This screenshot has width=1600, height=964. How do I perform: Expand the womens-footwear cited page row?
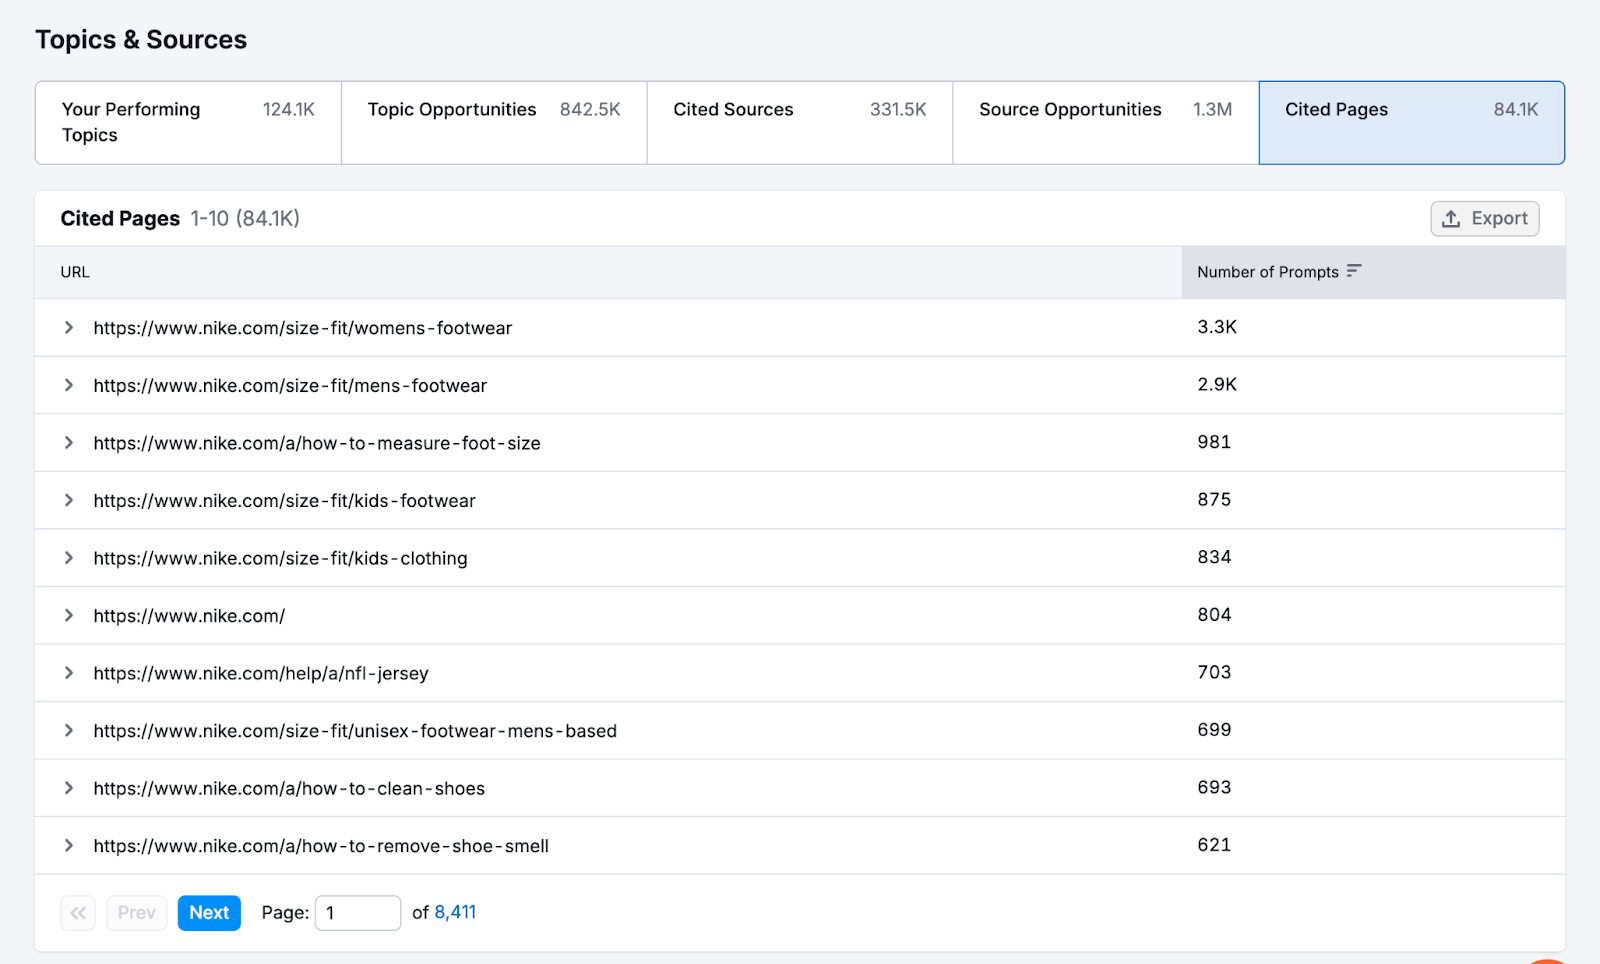point(68,327)
